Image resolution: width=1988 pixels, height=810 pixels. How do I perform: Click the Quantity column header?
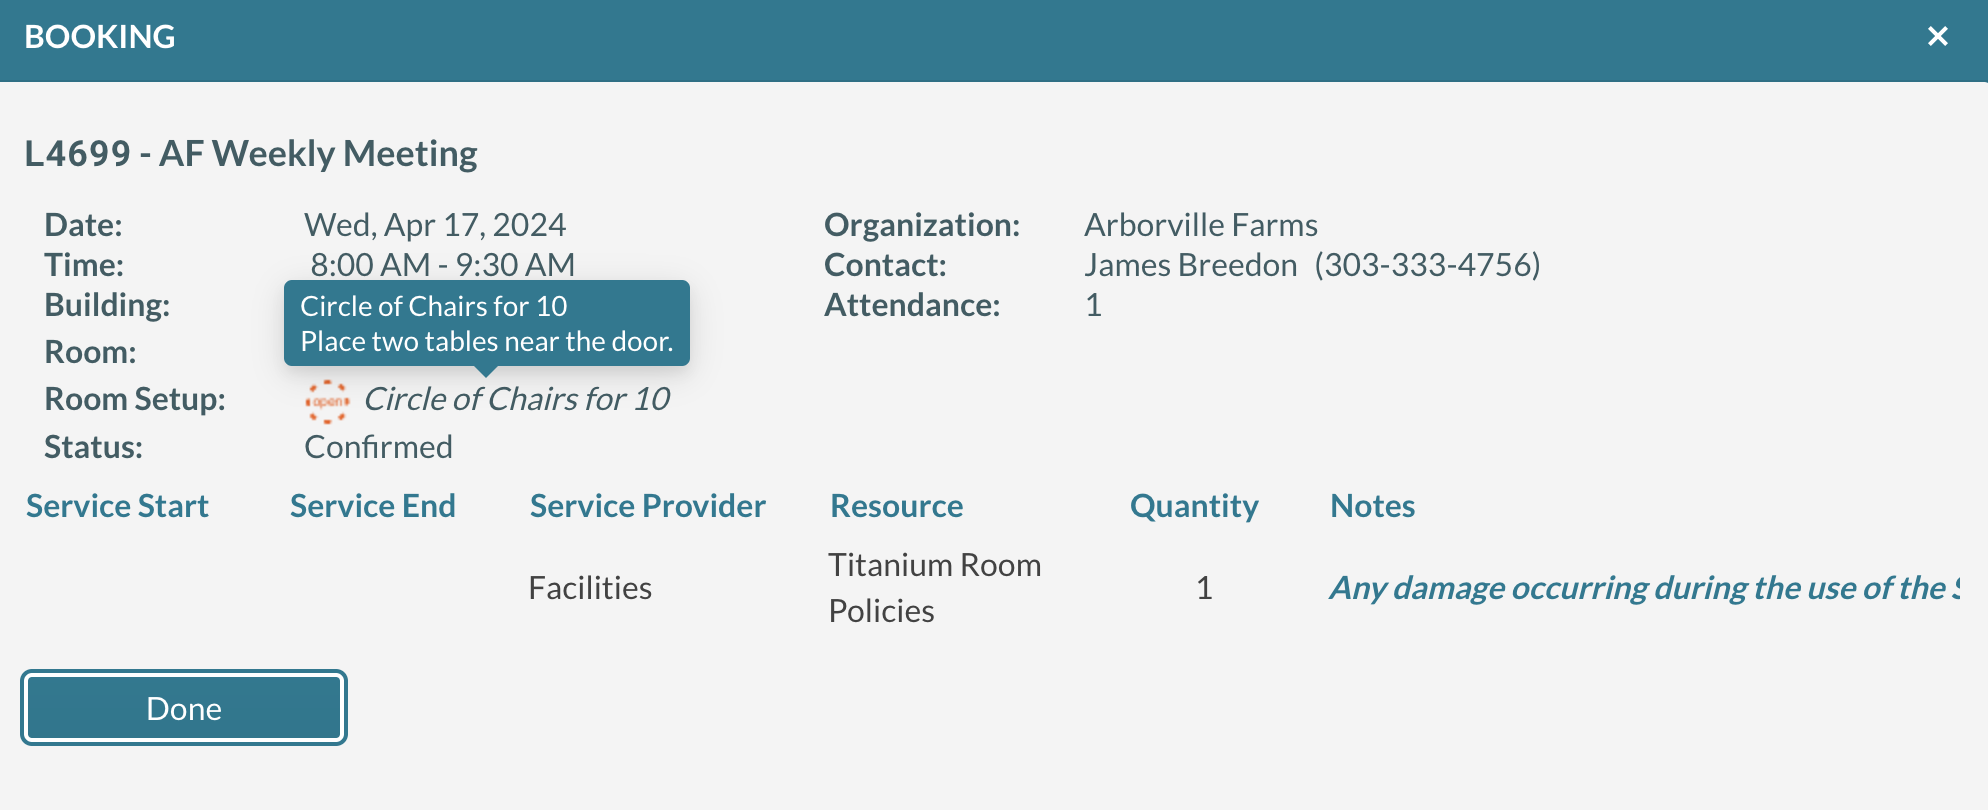click(x=1194, y=506)
